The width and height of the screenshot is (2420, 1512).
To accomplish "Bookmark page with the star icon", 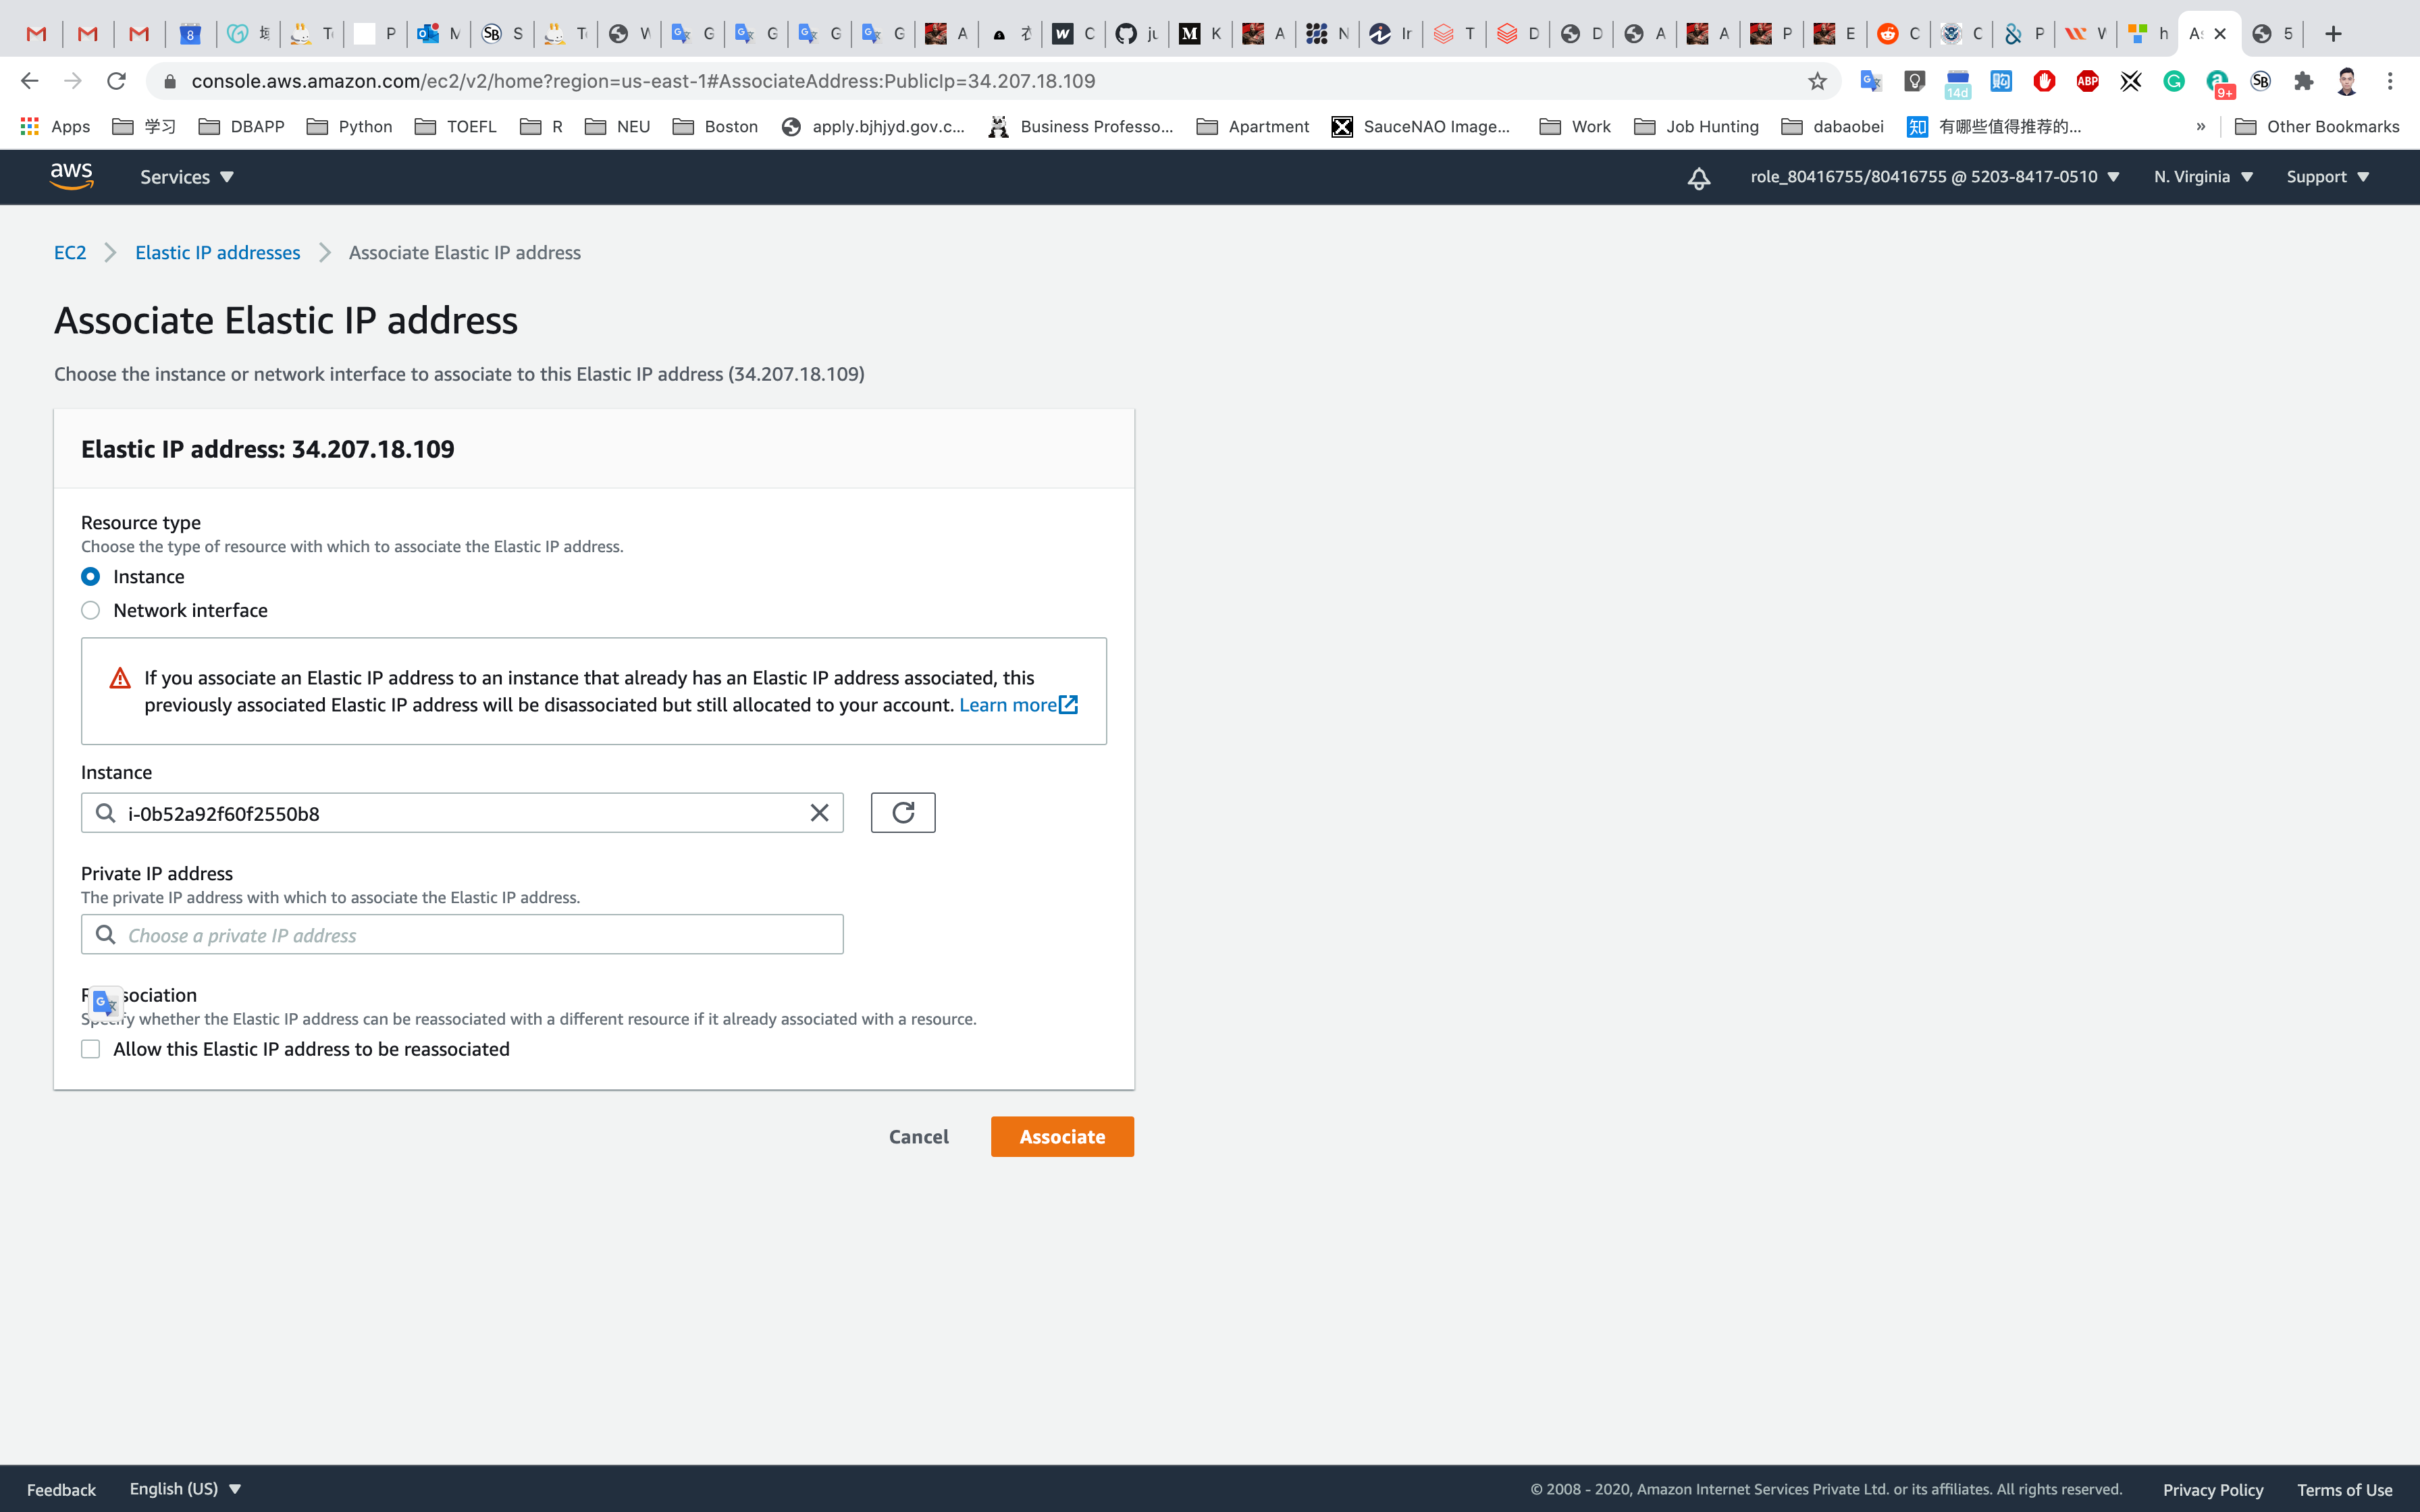I will point(1817,81).
